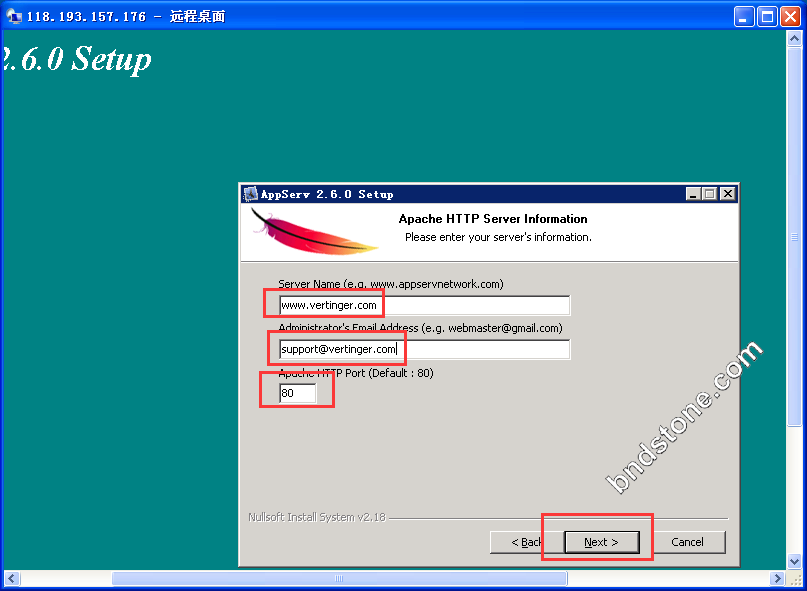Click the horizontal scrollbar right arrow

click(777, 578)
